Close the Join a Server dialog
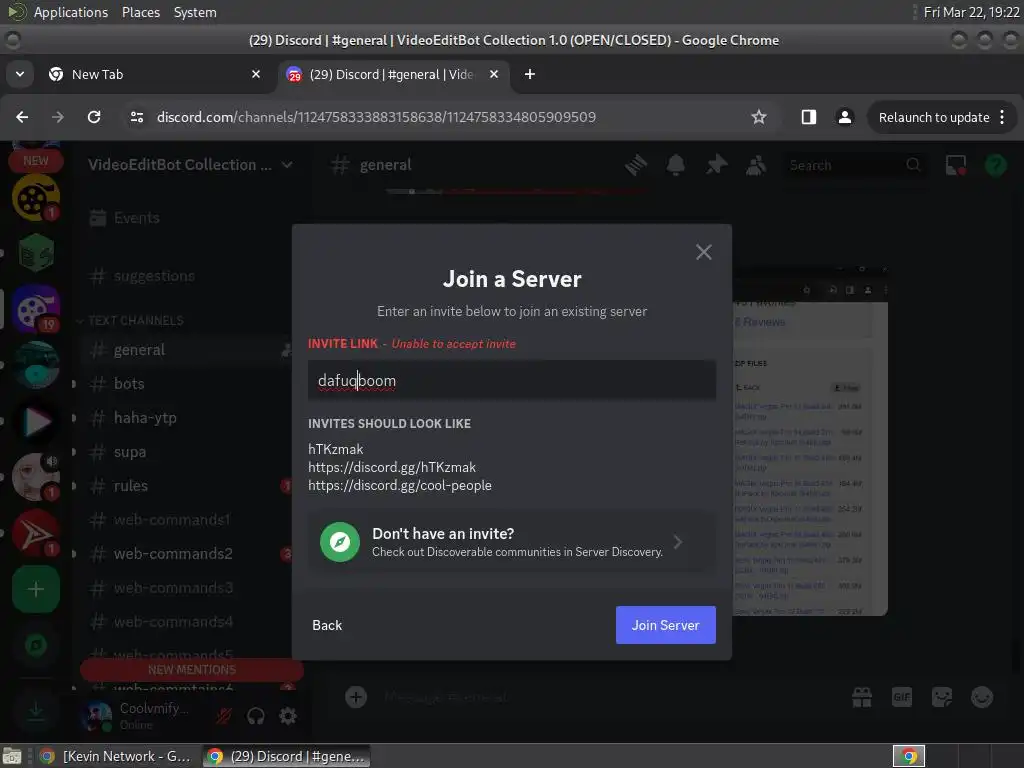 (x=703, y=252)
